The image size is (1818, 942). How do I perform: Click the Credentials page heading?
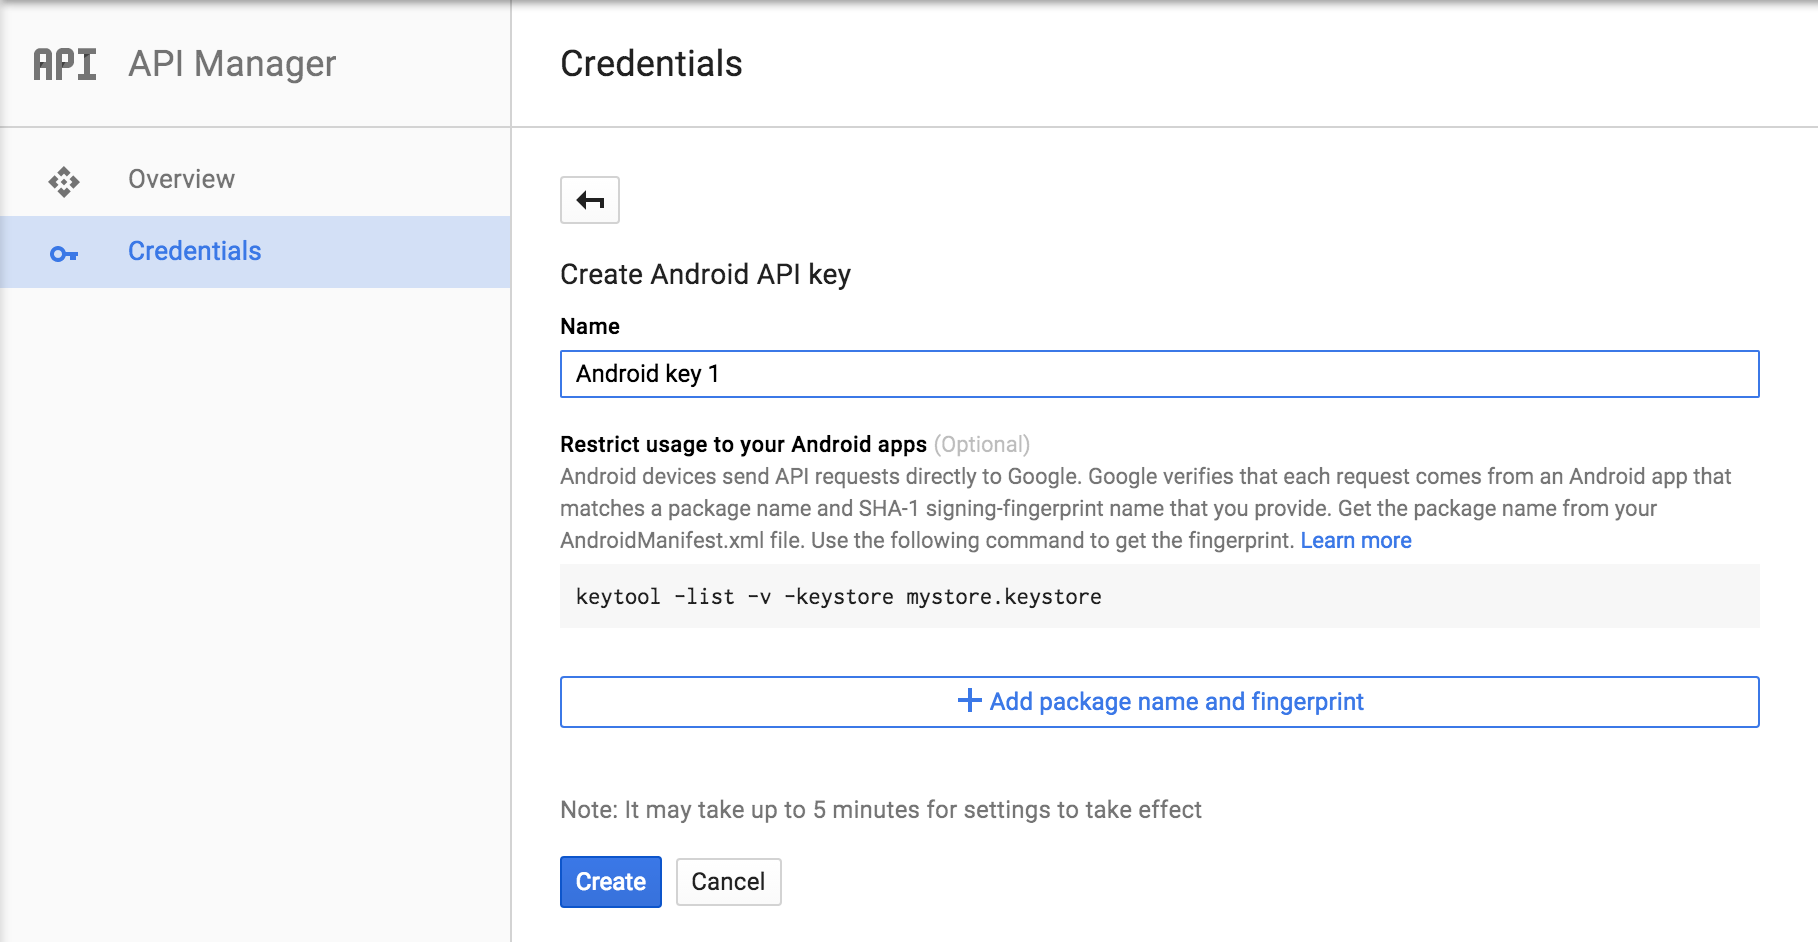click(651, 64)
